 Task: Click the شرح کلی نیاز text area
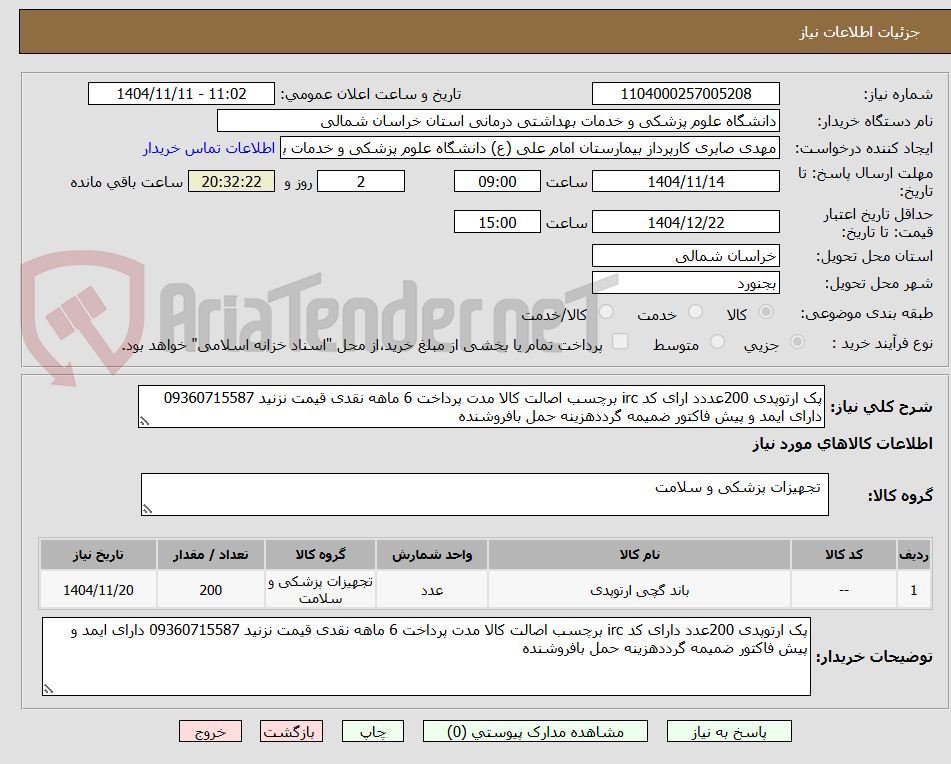[x=482, y=407]
